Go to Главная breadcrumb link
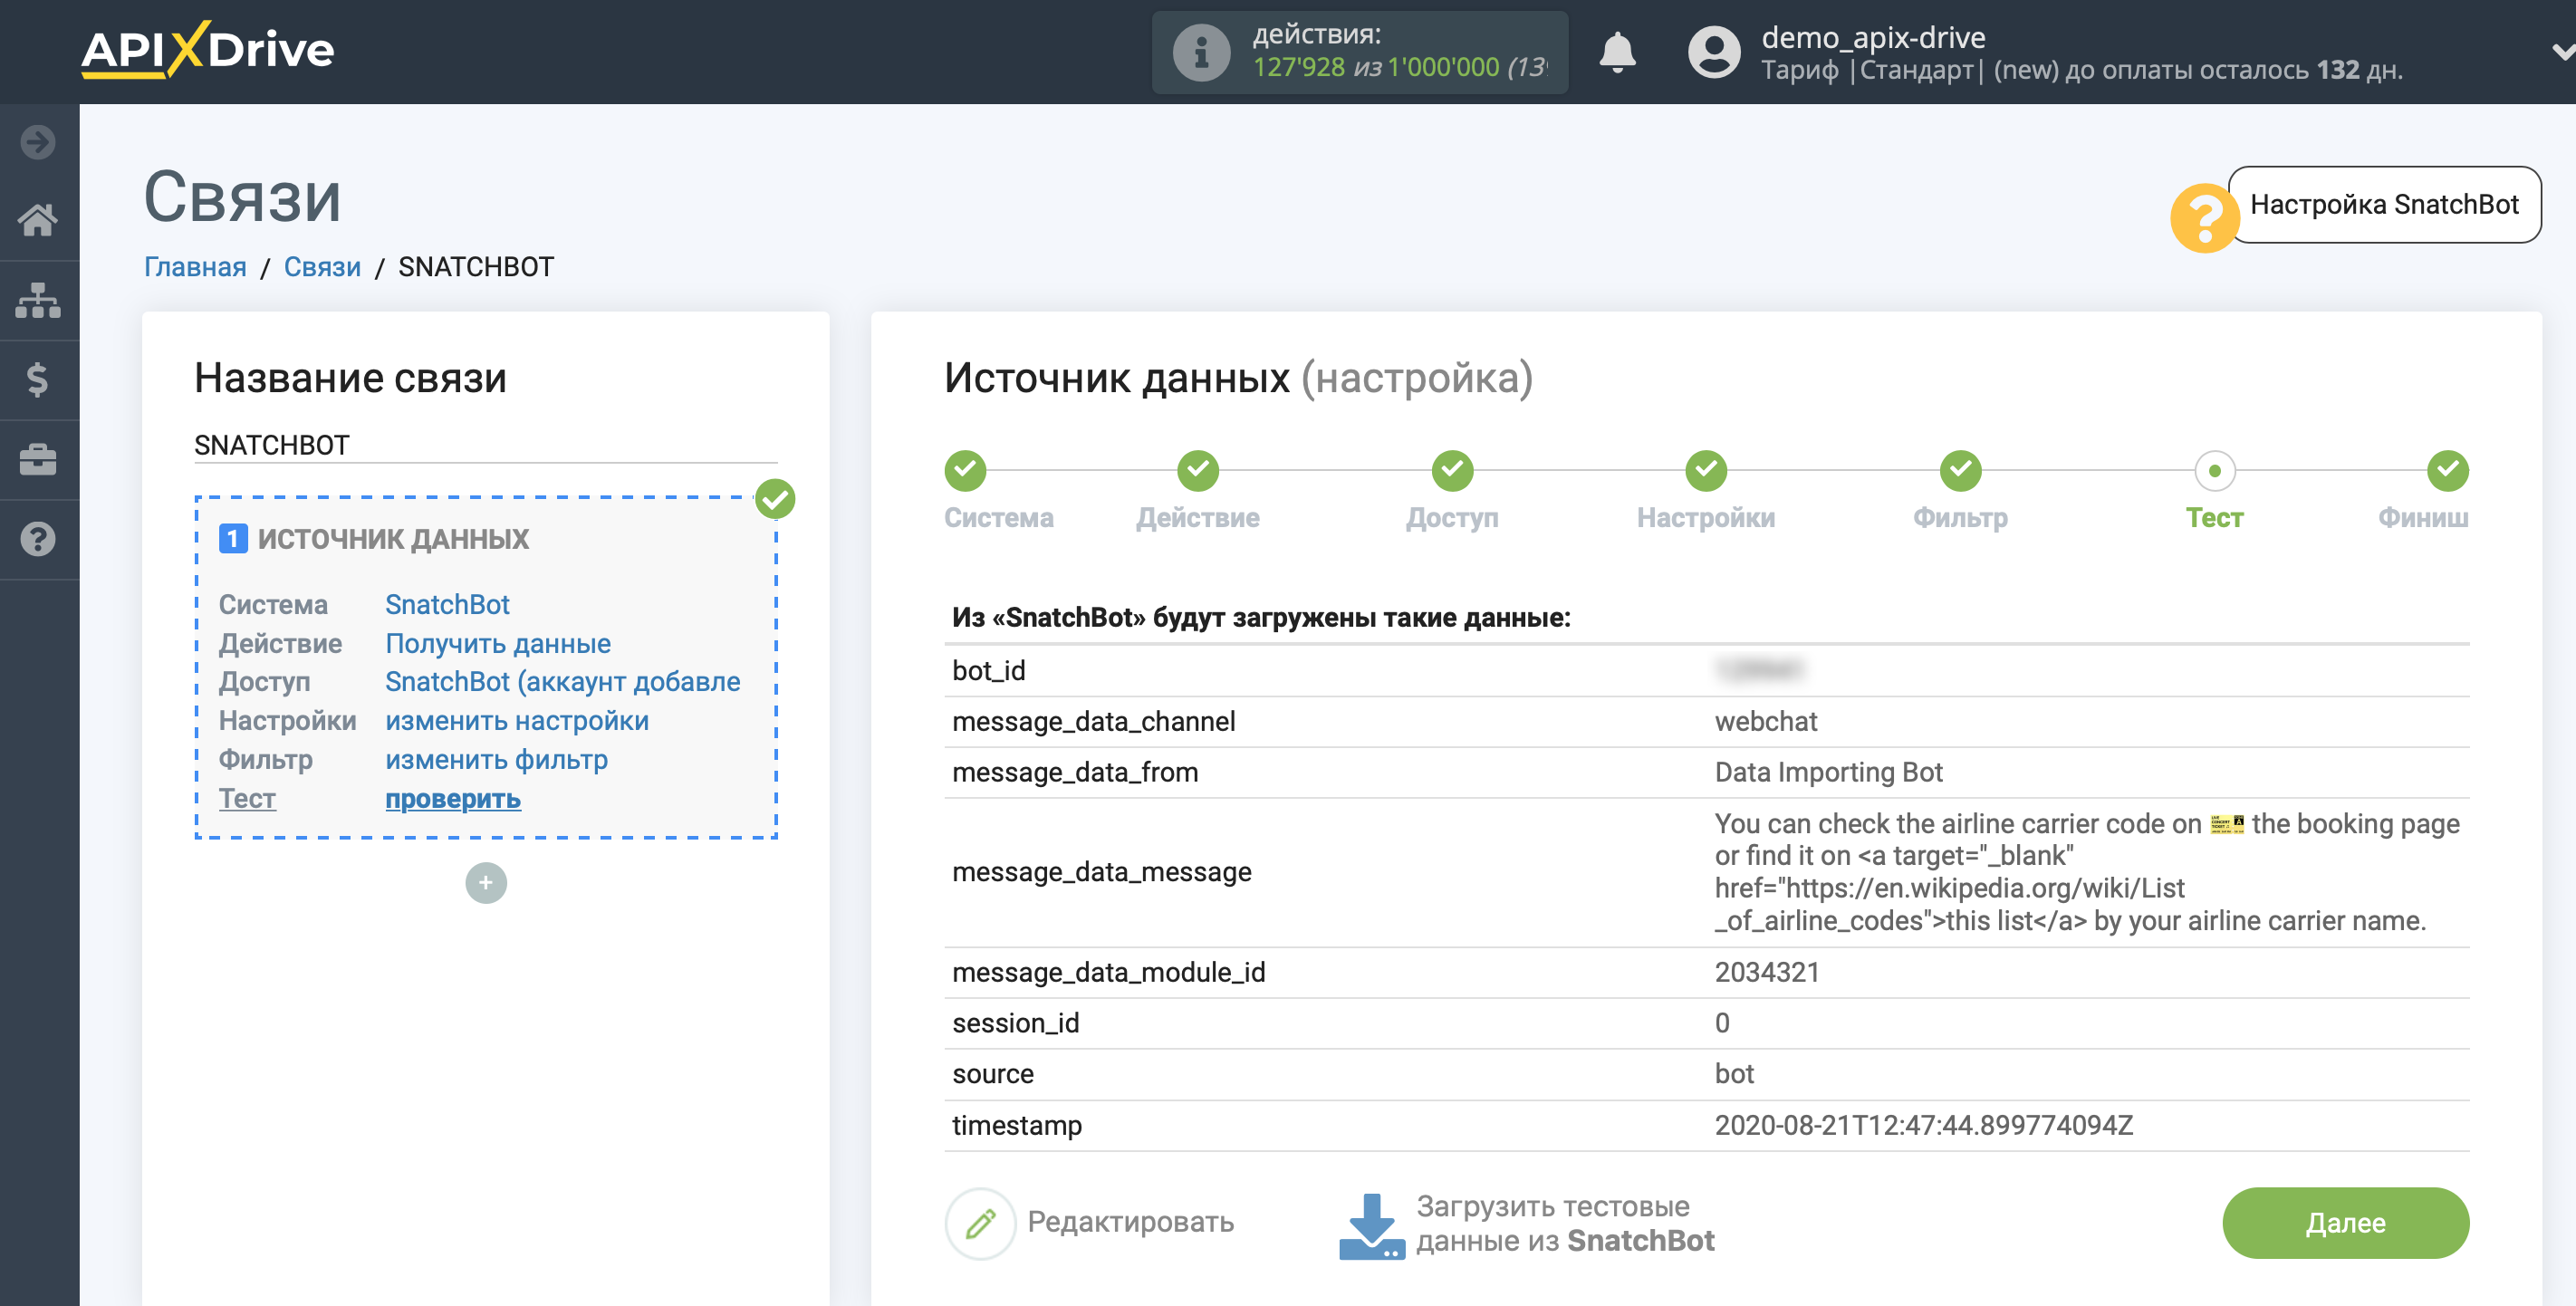Image resolution: width=2576 pixels, height=1306 pixels. click(x=195, y=267)
